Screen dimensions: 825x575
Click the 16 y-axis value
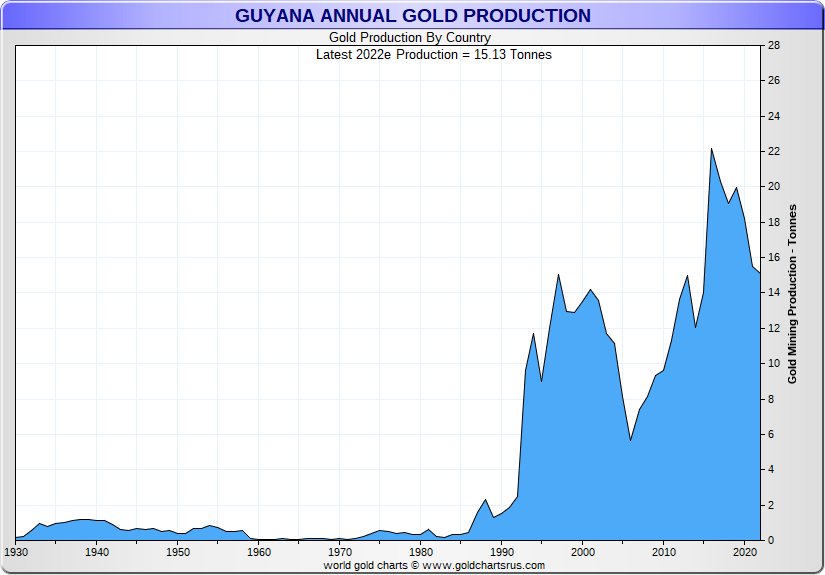pos(774,257)
